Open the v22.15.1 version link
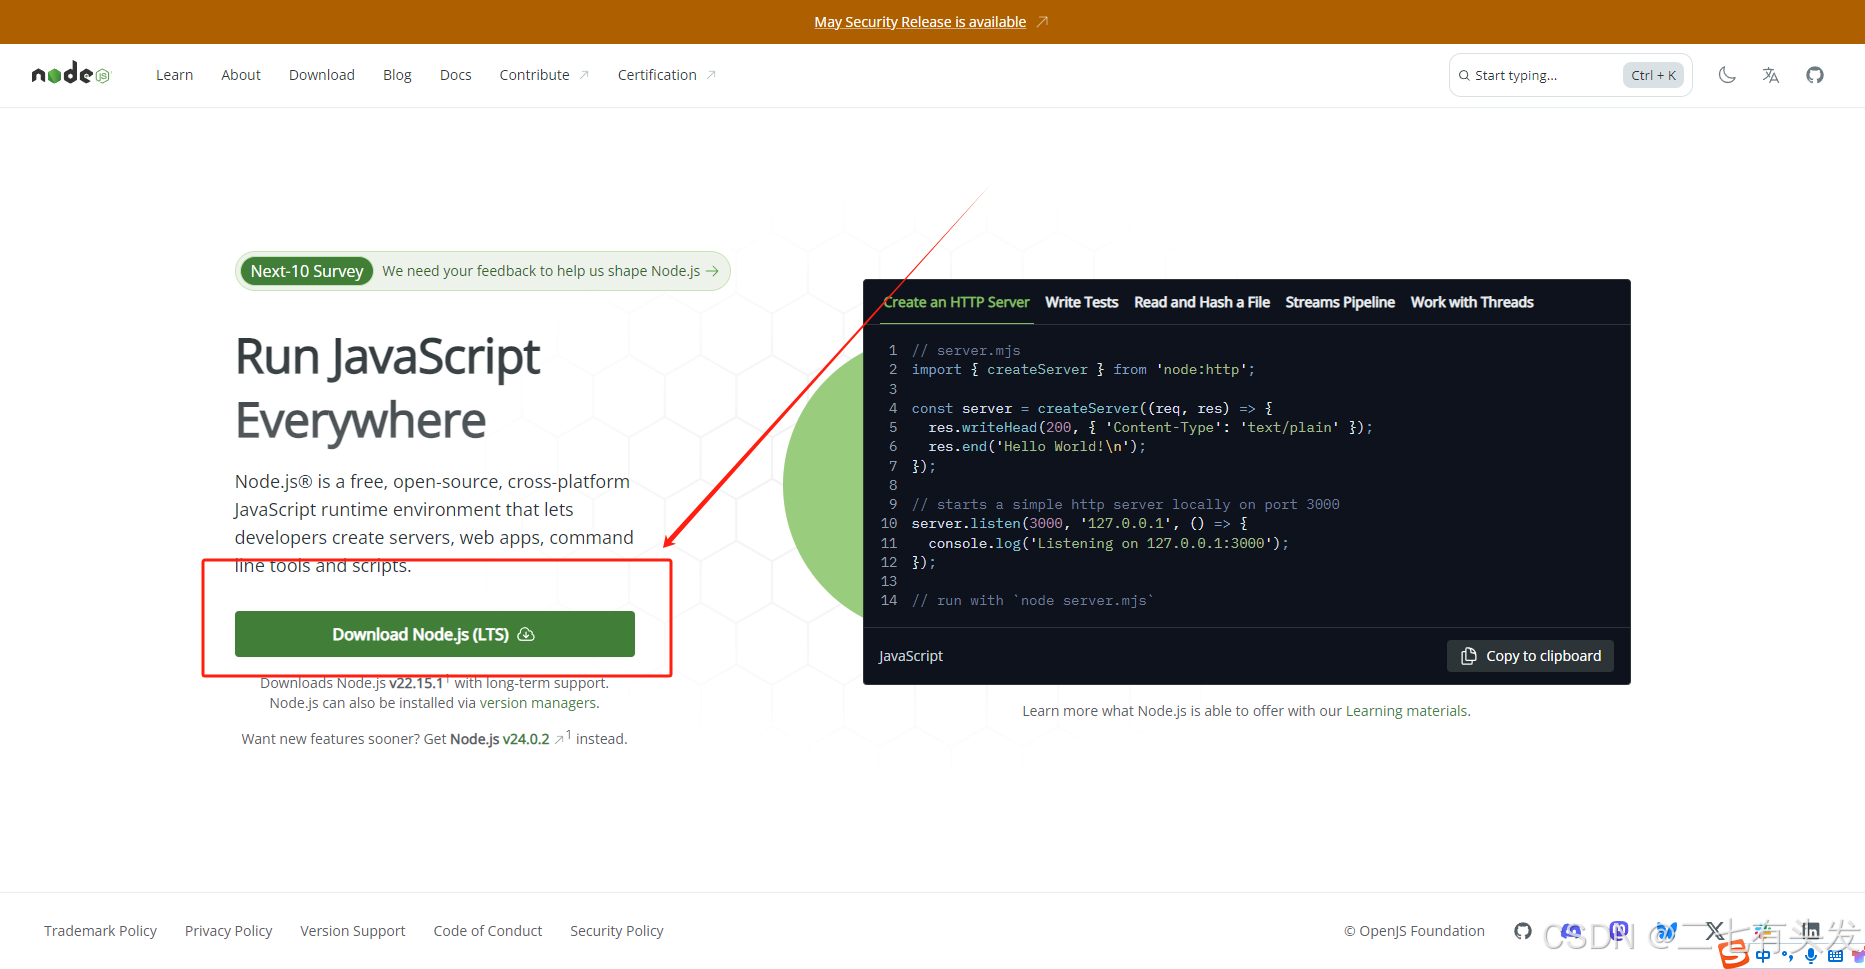The width and height of the screenshot is (1865, 969). click(x=416, y=683)
